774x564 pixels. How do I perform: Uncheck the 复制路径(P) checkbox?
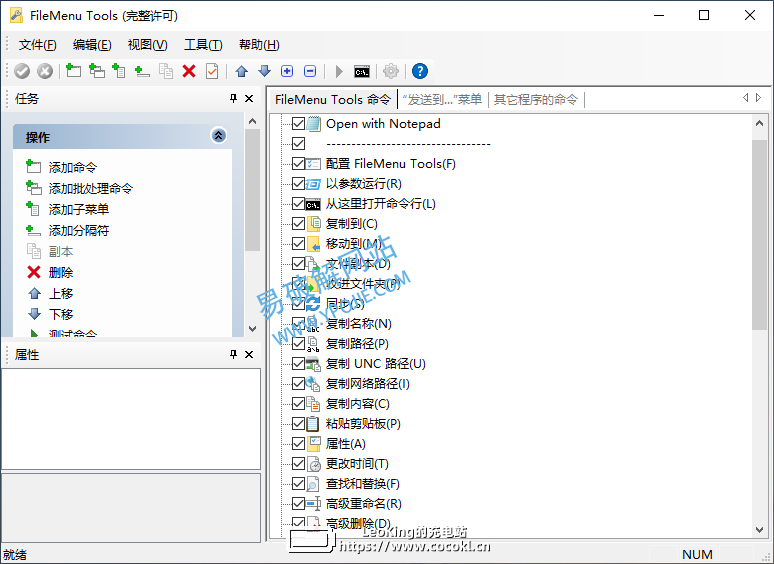299,343
